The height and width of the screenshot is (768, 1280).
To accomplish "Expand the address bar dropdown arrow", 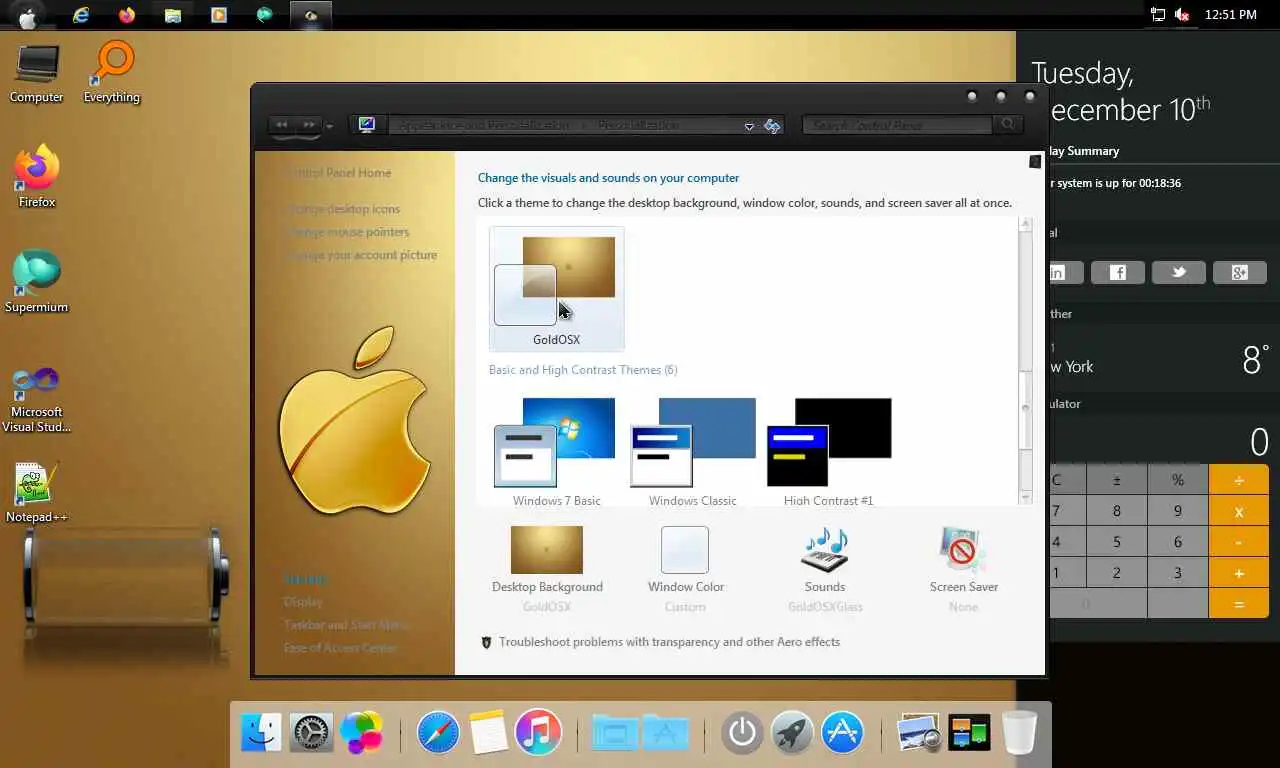I will tap(749, 126).
